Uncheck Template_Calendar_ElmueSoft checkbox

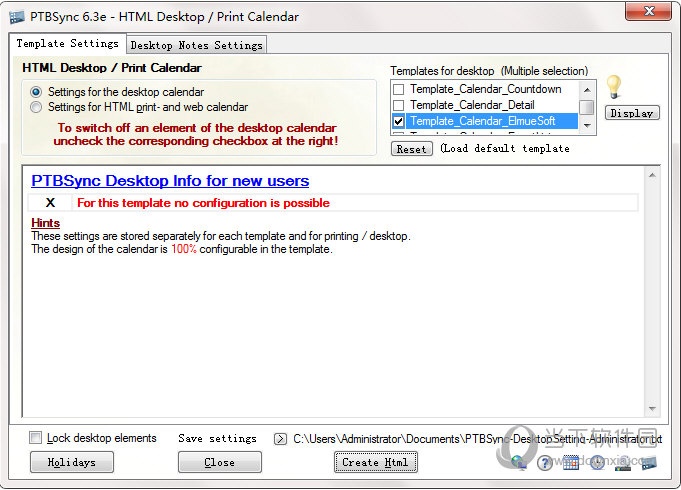(398, 121)
